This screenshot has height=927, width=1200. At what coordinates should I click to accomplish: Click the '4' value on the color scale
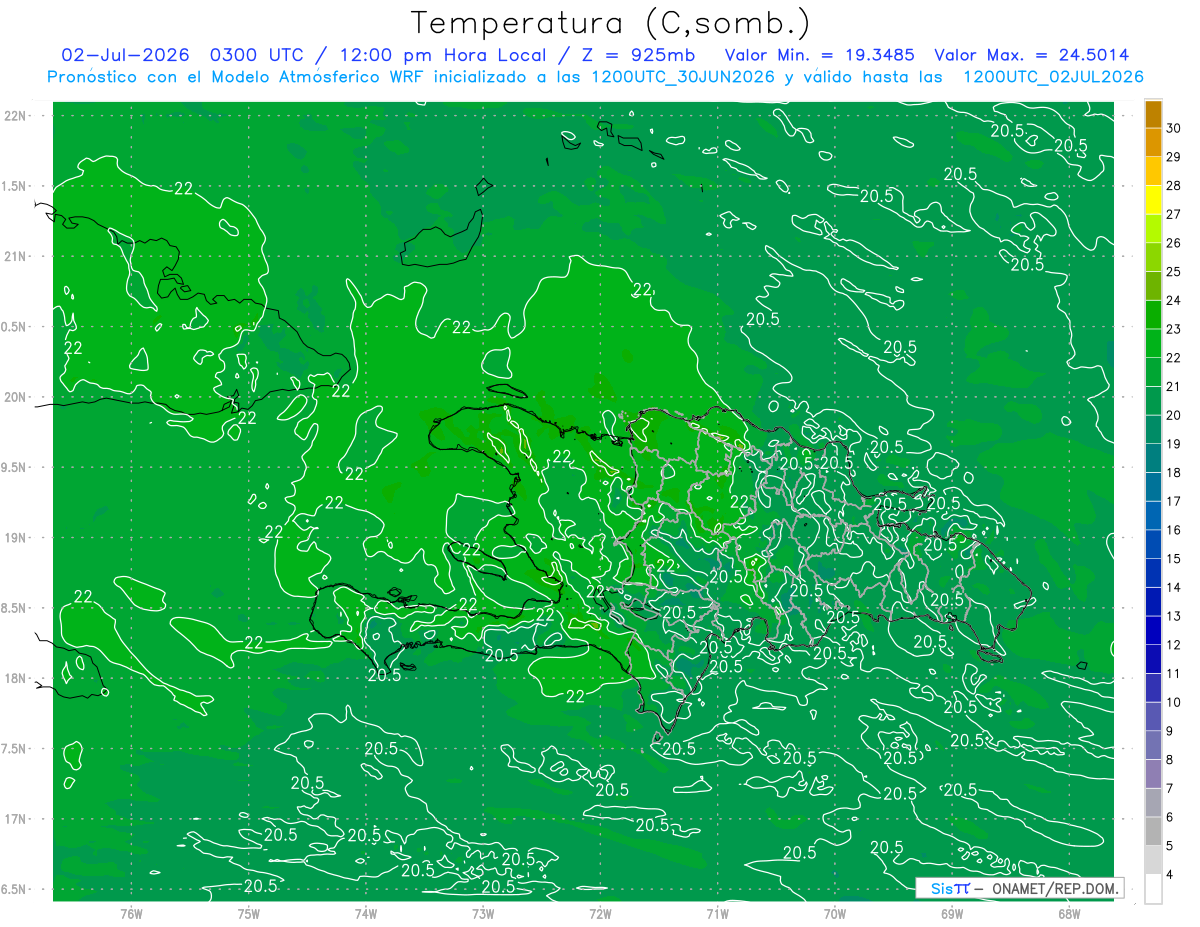[x=1170, y=875]
